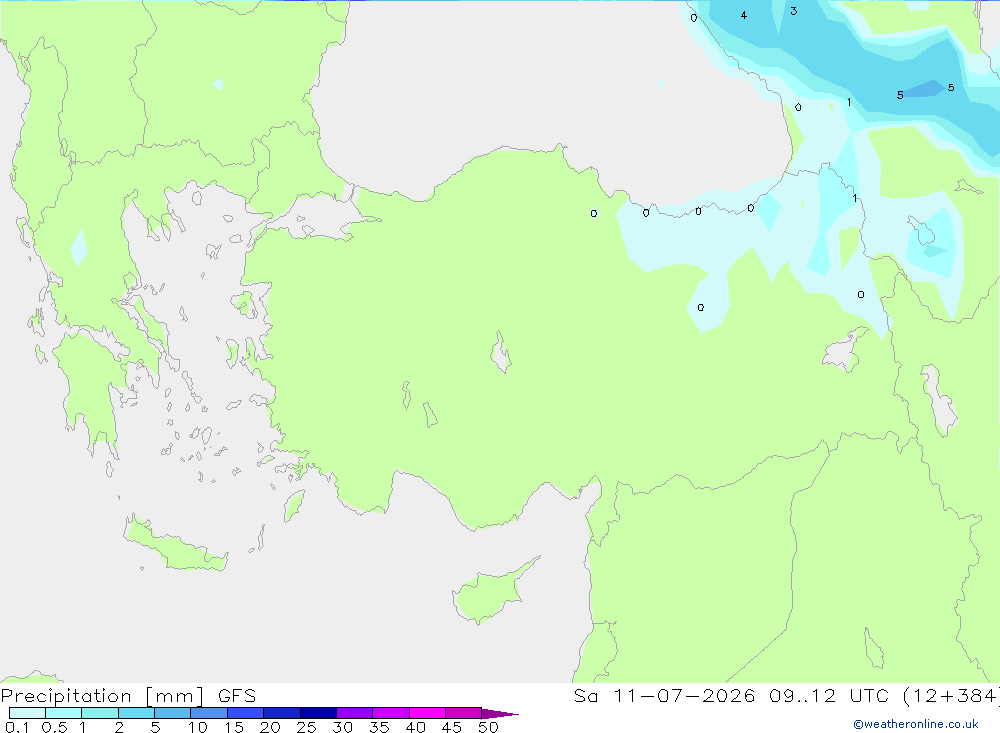Pick the legend swatch between 10 and 15
Screen dimensions: 1000x733
[x=209, y=713]
